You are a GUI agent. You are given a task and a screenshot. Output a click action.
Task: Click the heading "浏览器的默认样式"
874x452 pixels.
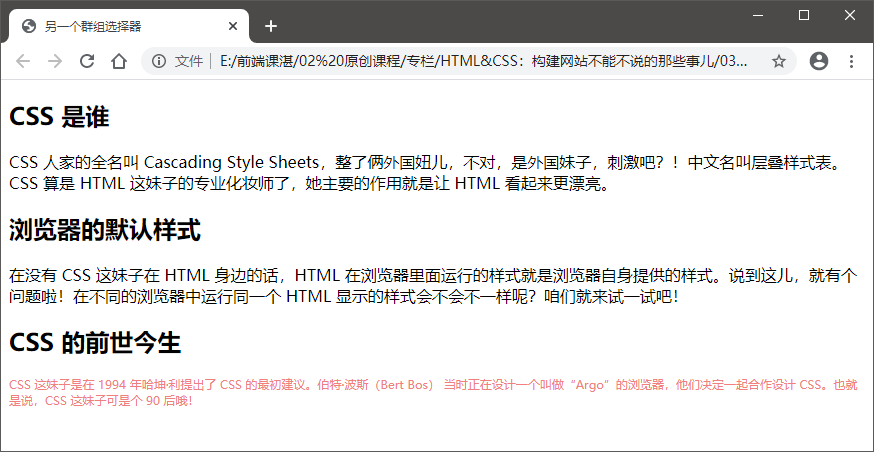[x=105, y=231]
